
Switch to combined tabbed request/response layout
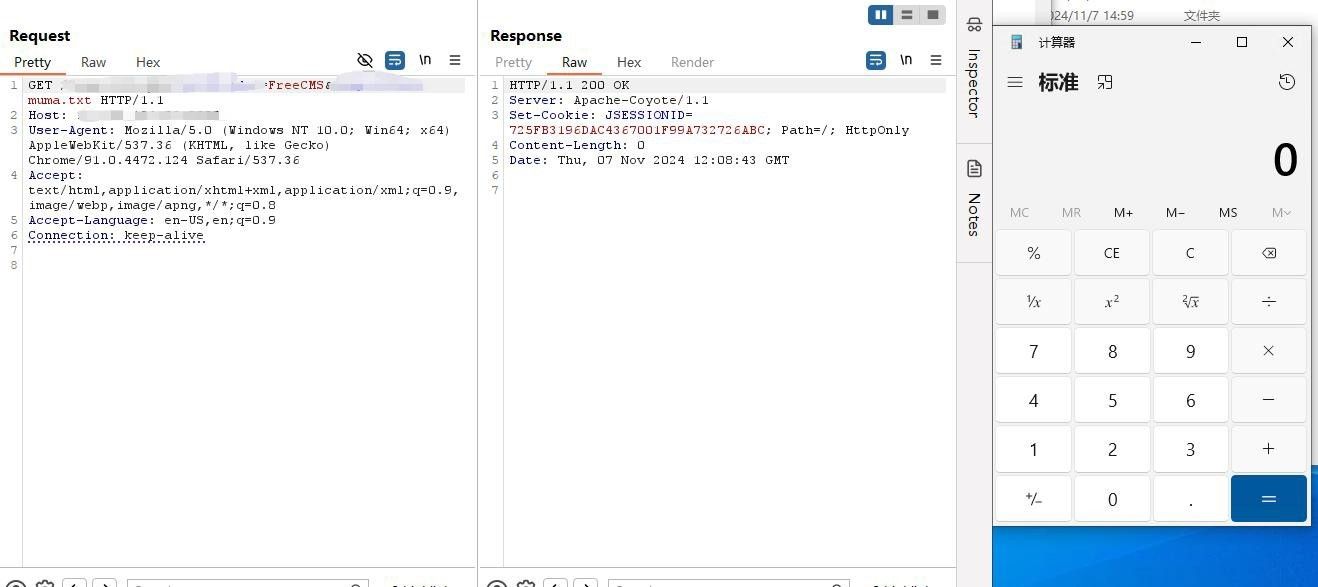tap(933, 15)
